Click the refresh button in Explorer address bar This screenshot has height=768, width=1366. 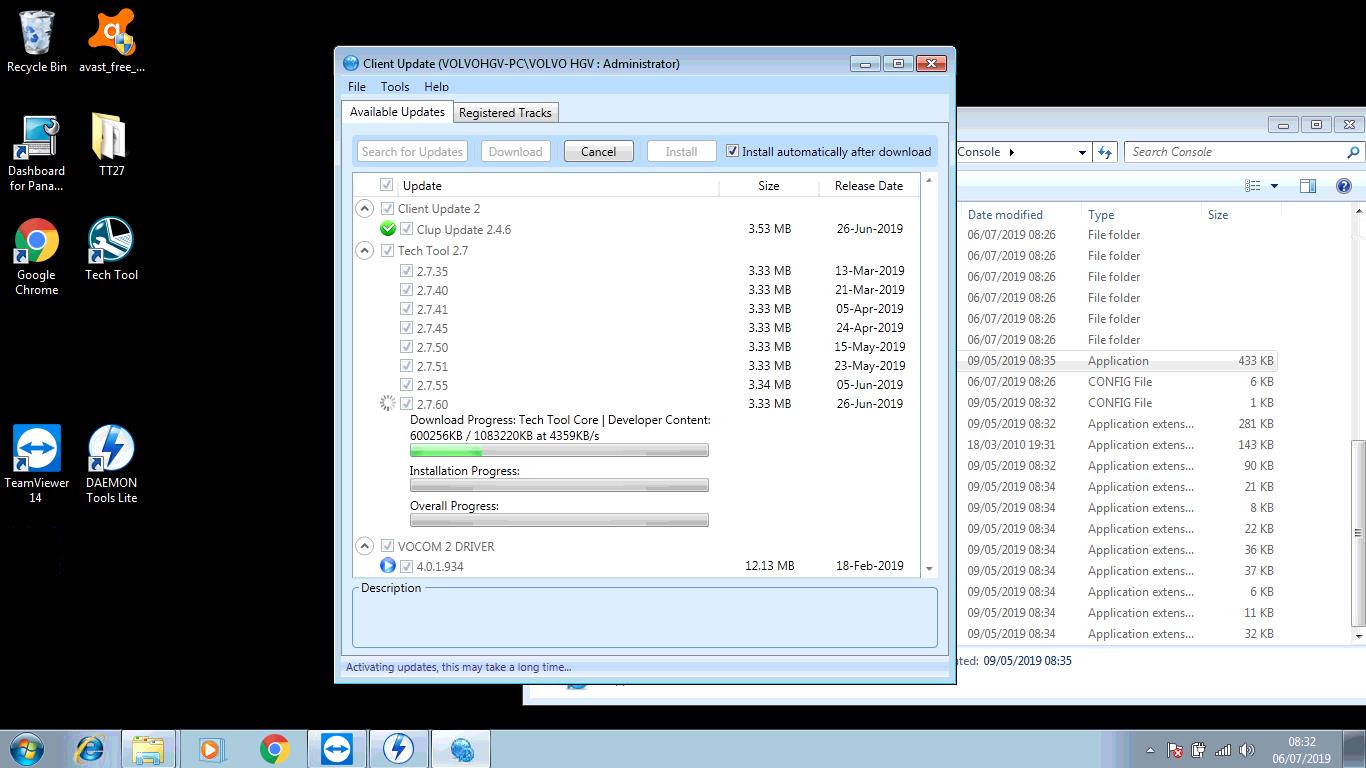pos(1105,152)
